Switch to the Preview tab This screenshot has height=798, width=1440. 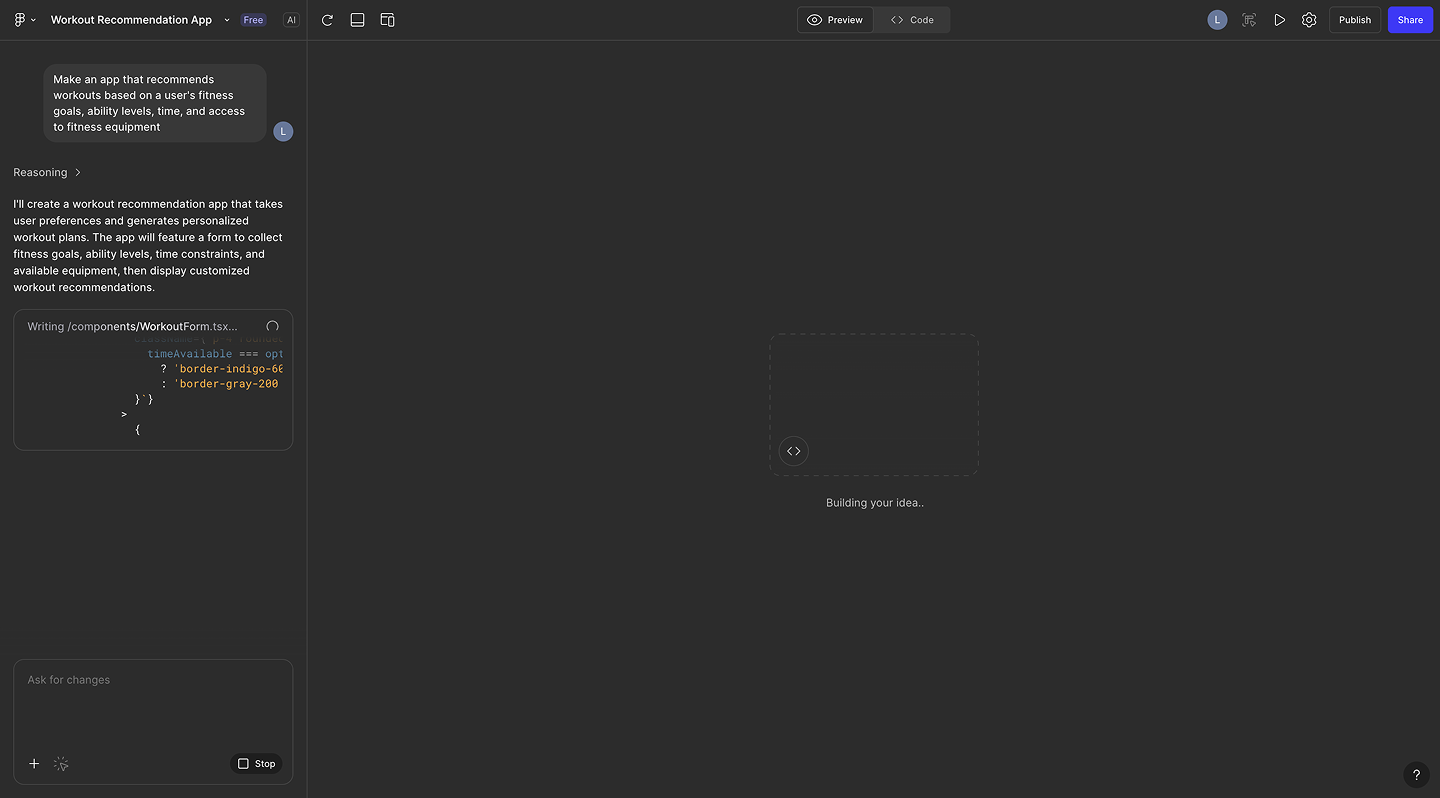click(x=835, y=19)
